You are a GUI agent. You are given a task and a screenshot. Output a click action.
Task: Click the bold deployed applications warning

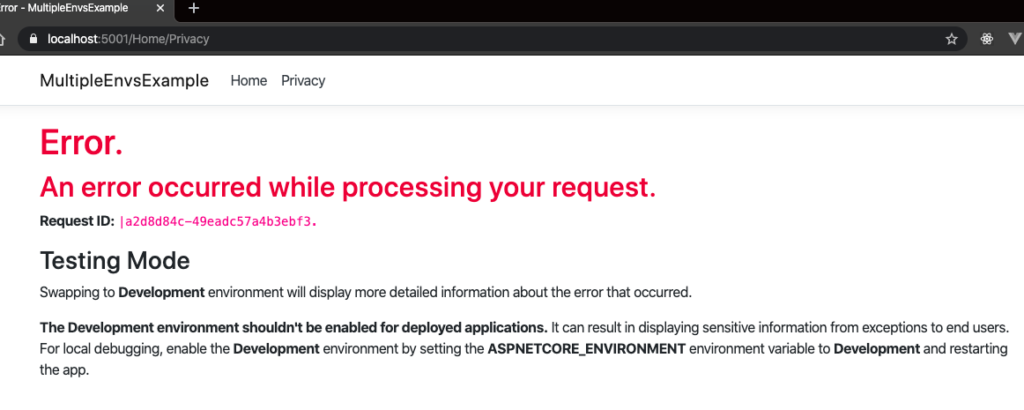(293, 327)
